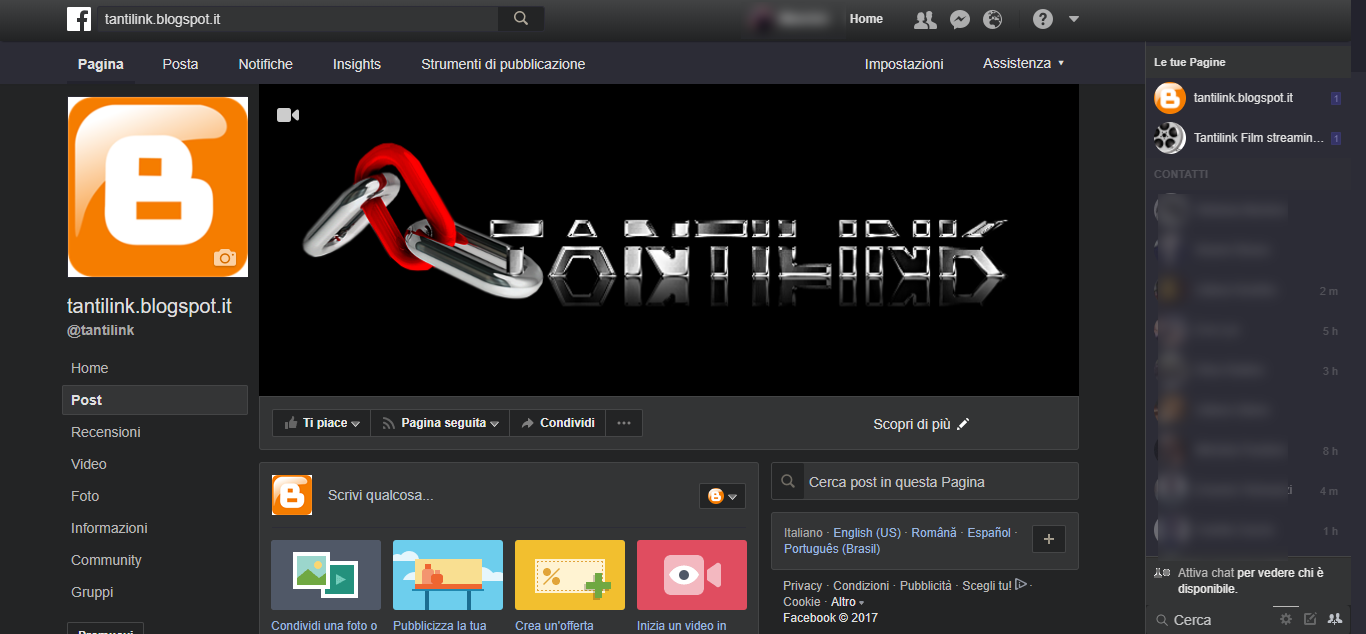The height and width of the screenshot is (634, 1366).
Task: Select Română language link
Action: tap(934, 533)
